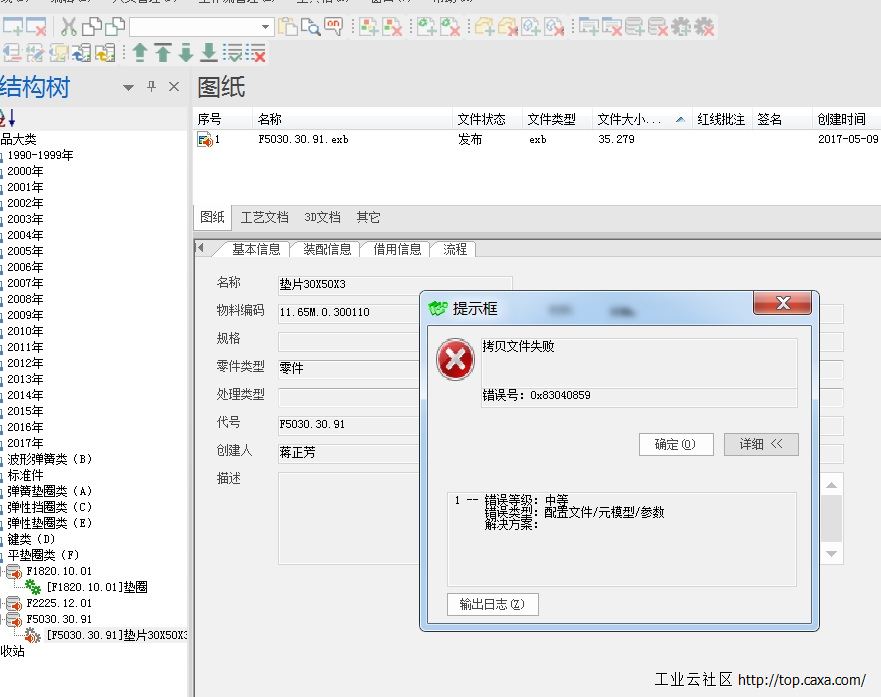Image resolution: width=881 pixels, height=697 pixels.
Task: Click the 创建人 field 蒋正芳
Action: pos(349,452)
